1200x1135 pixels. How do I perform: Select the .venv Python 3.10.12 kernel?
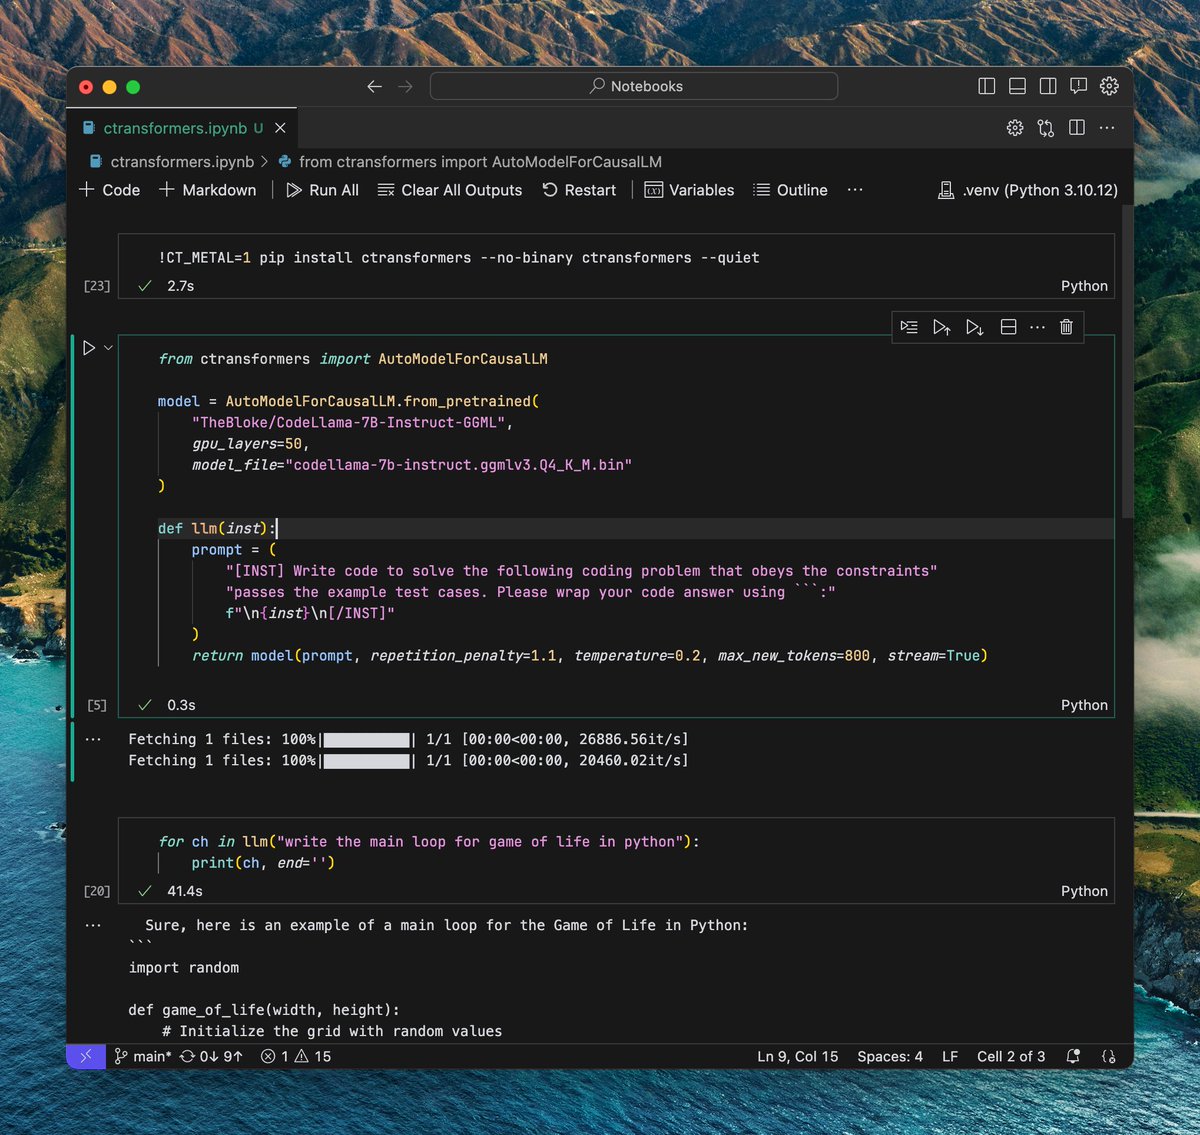tap(1028, 190)
